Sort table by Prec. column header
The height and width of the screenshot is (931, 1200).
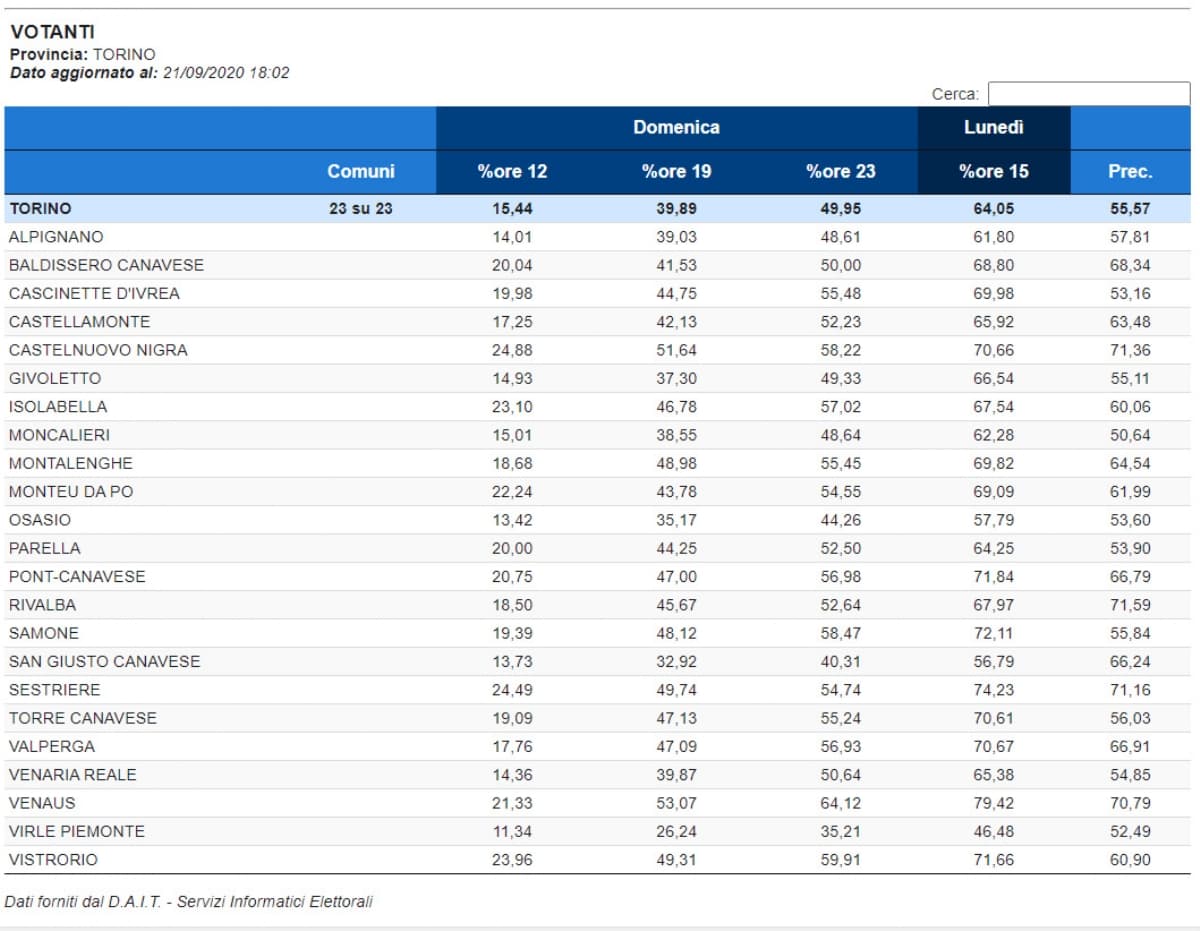(1130, 171)
